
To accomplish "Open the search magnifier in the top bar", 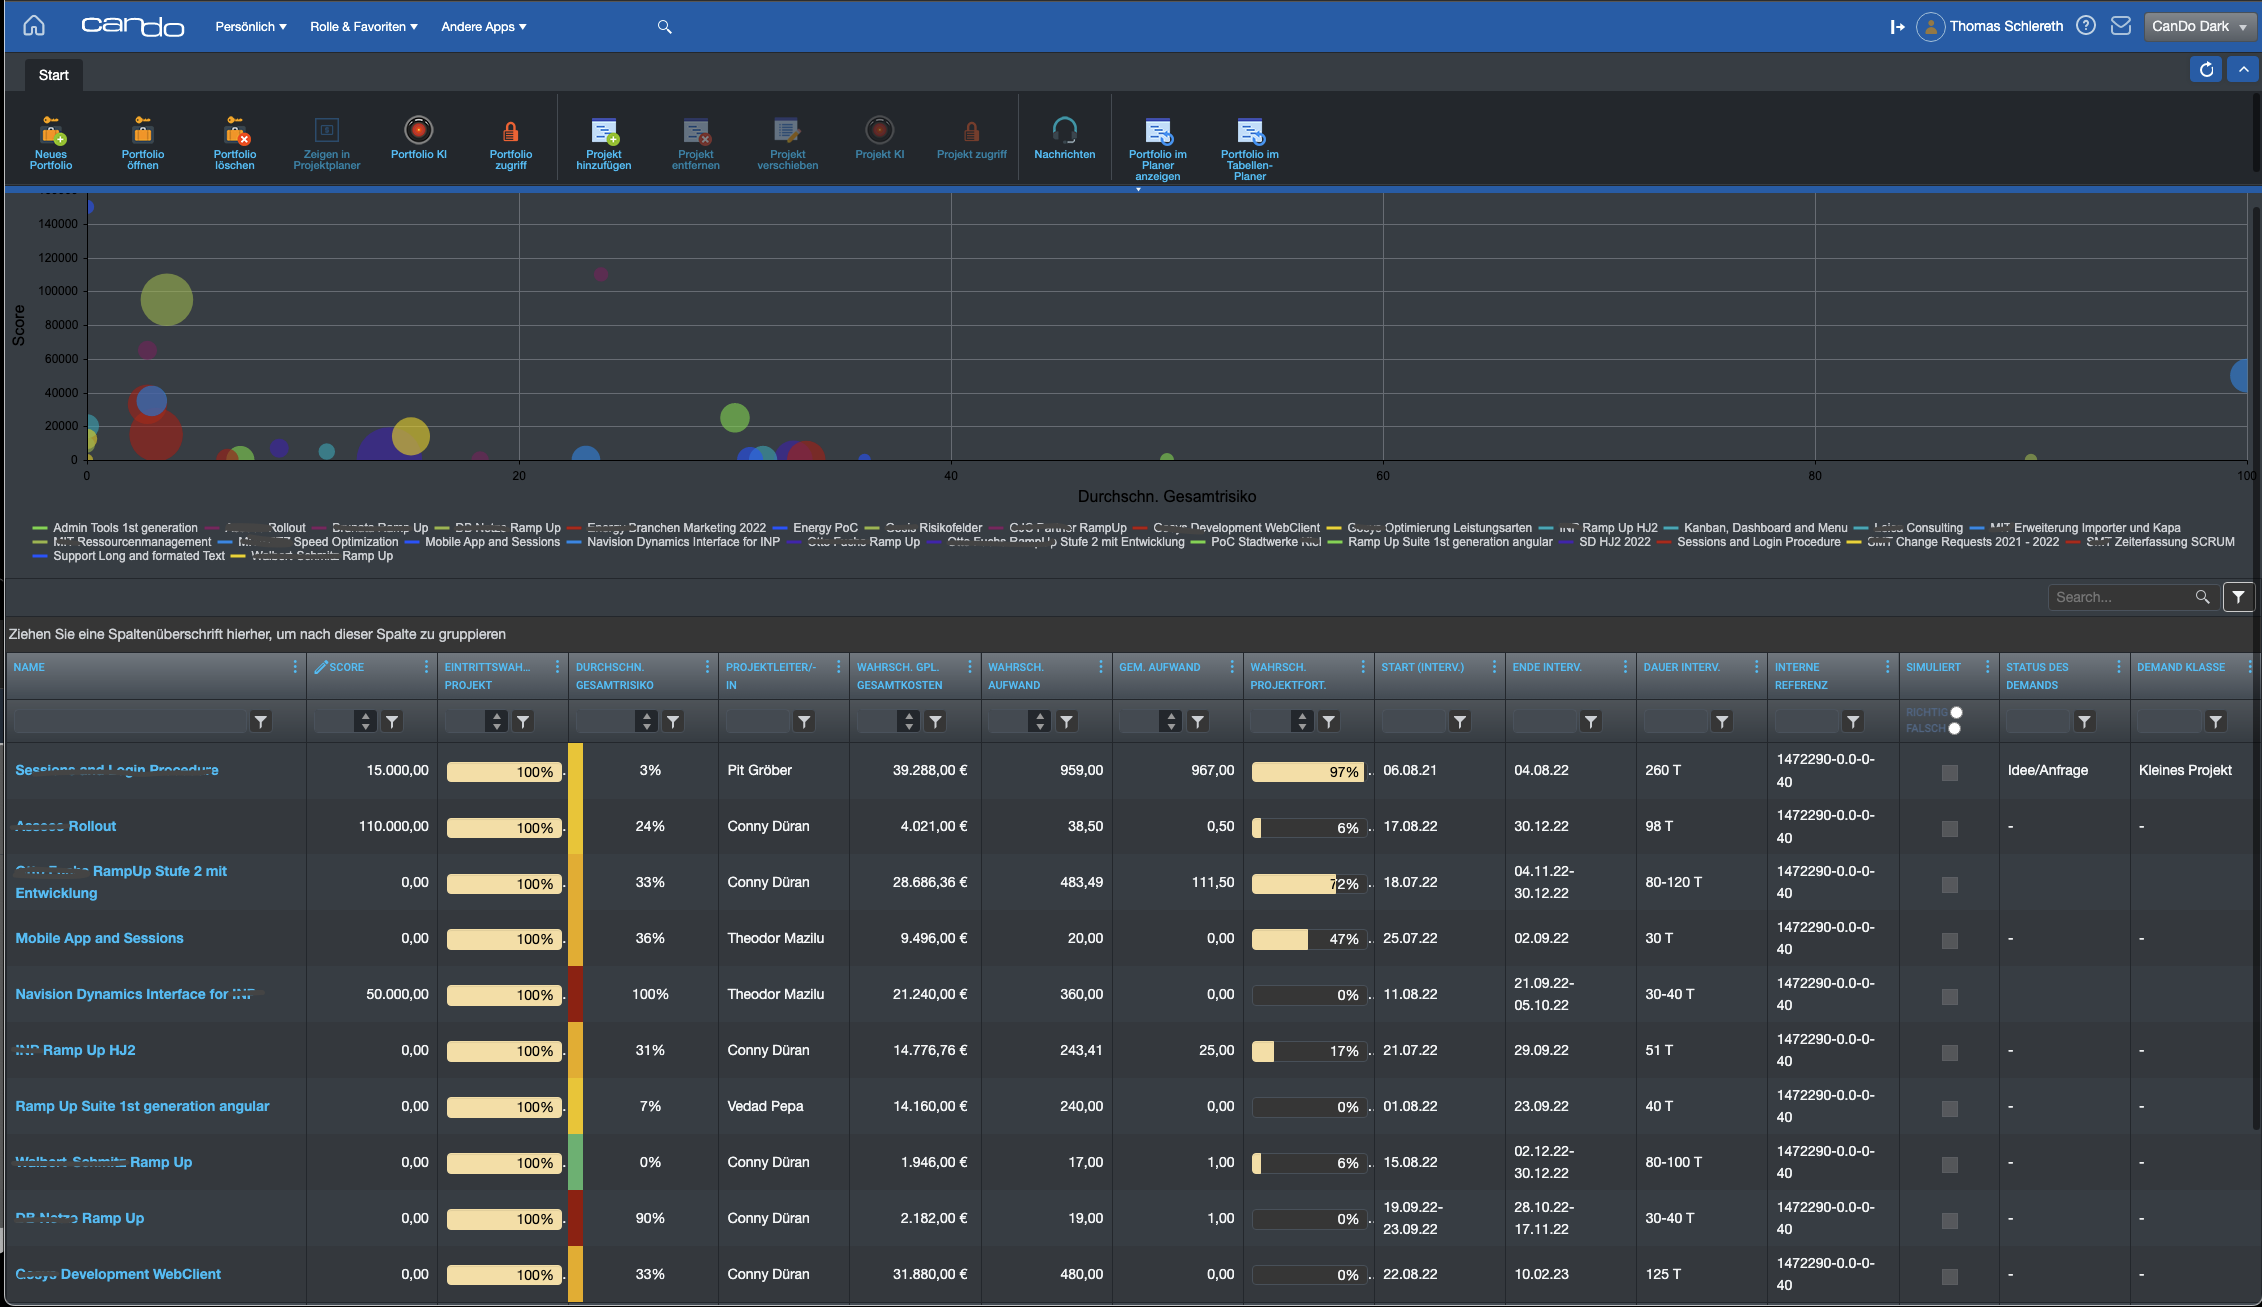I will [x=664, y=27].
